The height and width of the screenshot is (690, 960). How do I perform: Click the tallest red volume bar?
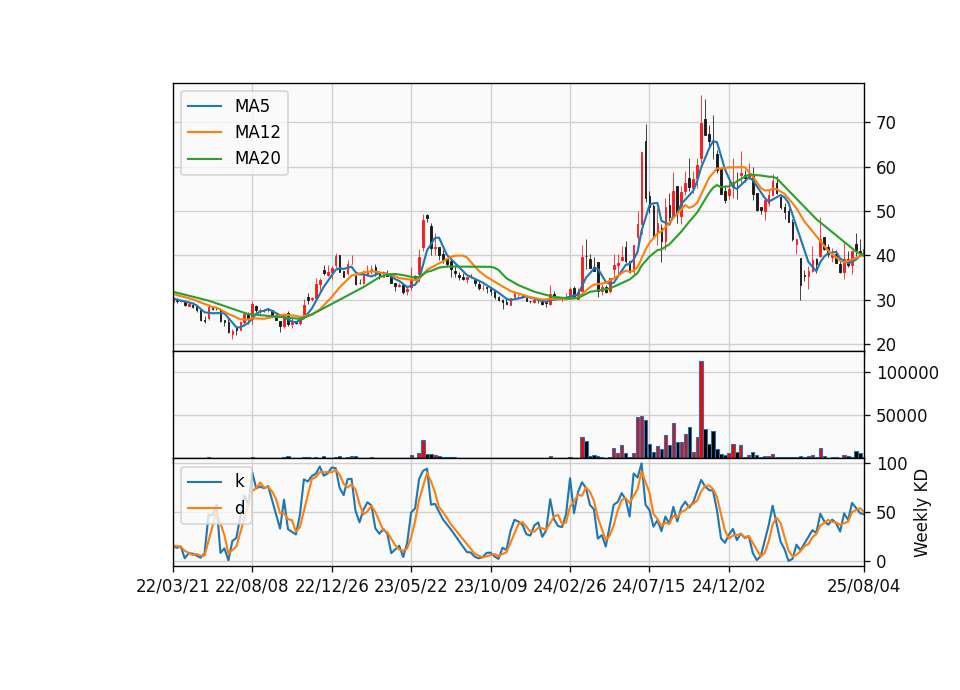pos(702,410)
